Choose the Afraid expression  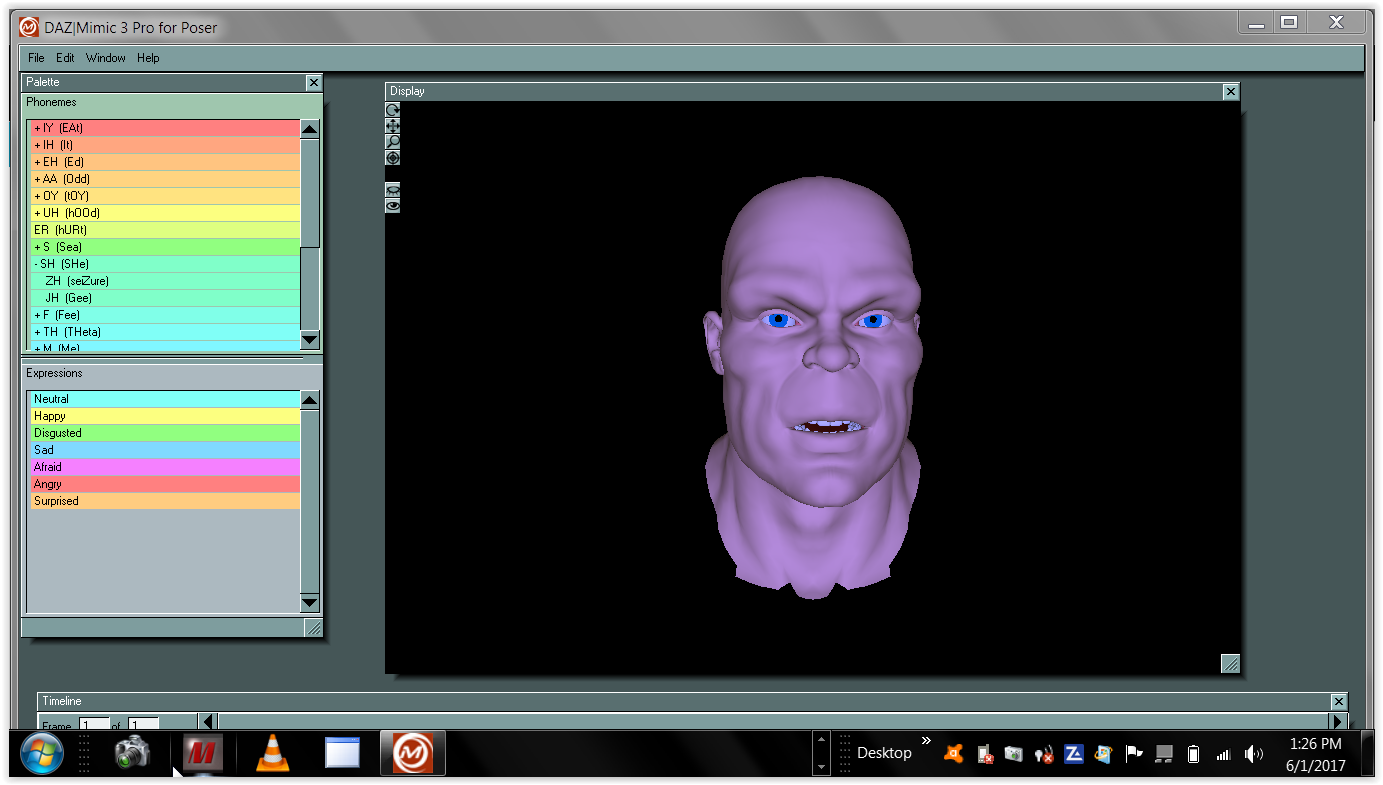165,467
